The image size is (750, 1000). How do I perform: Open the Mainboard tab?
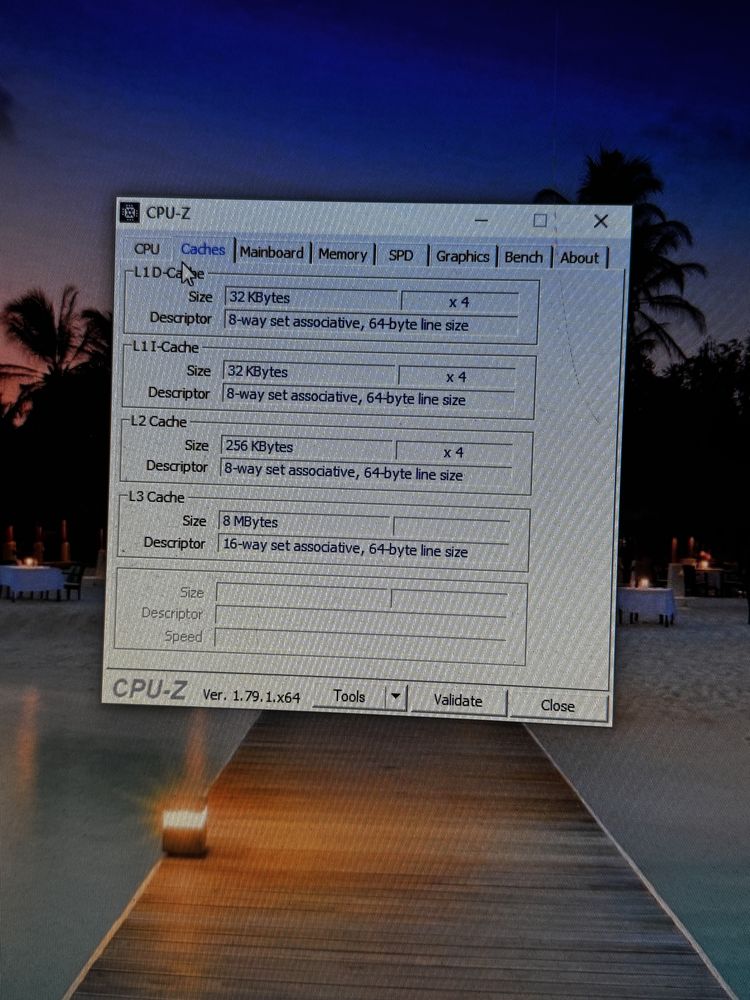click(x=272, y=253)
